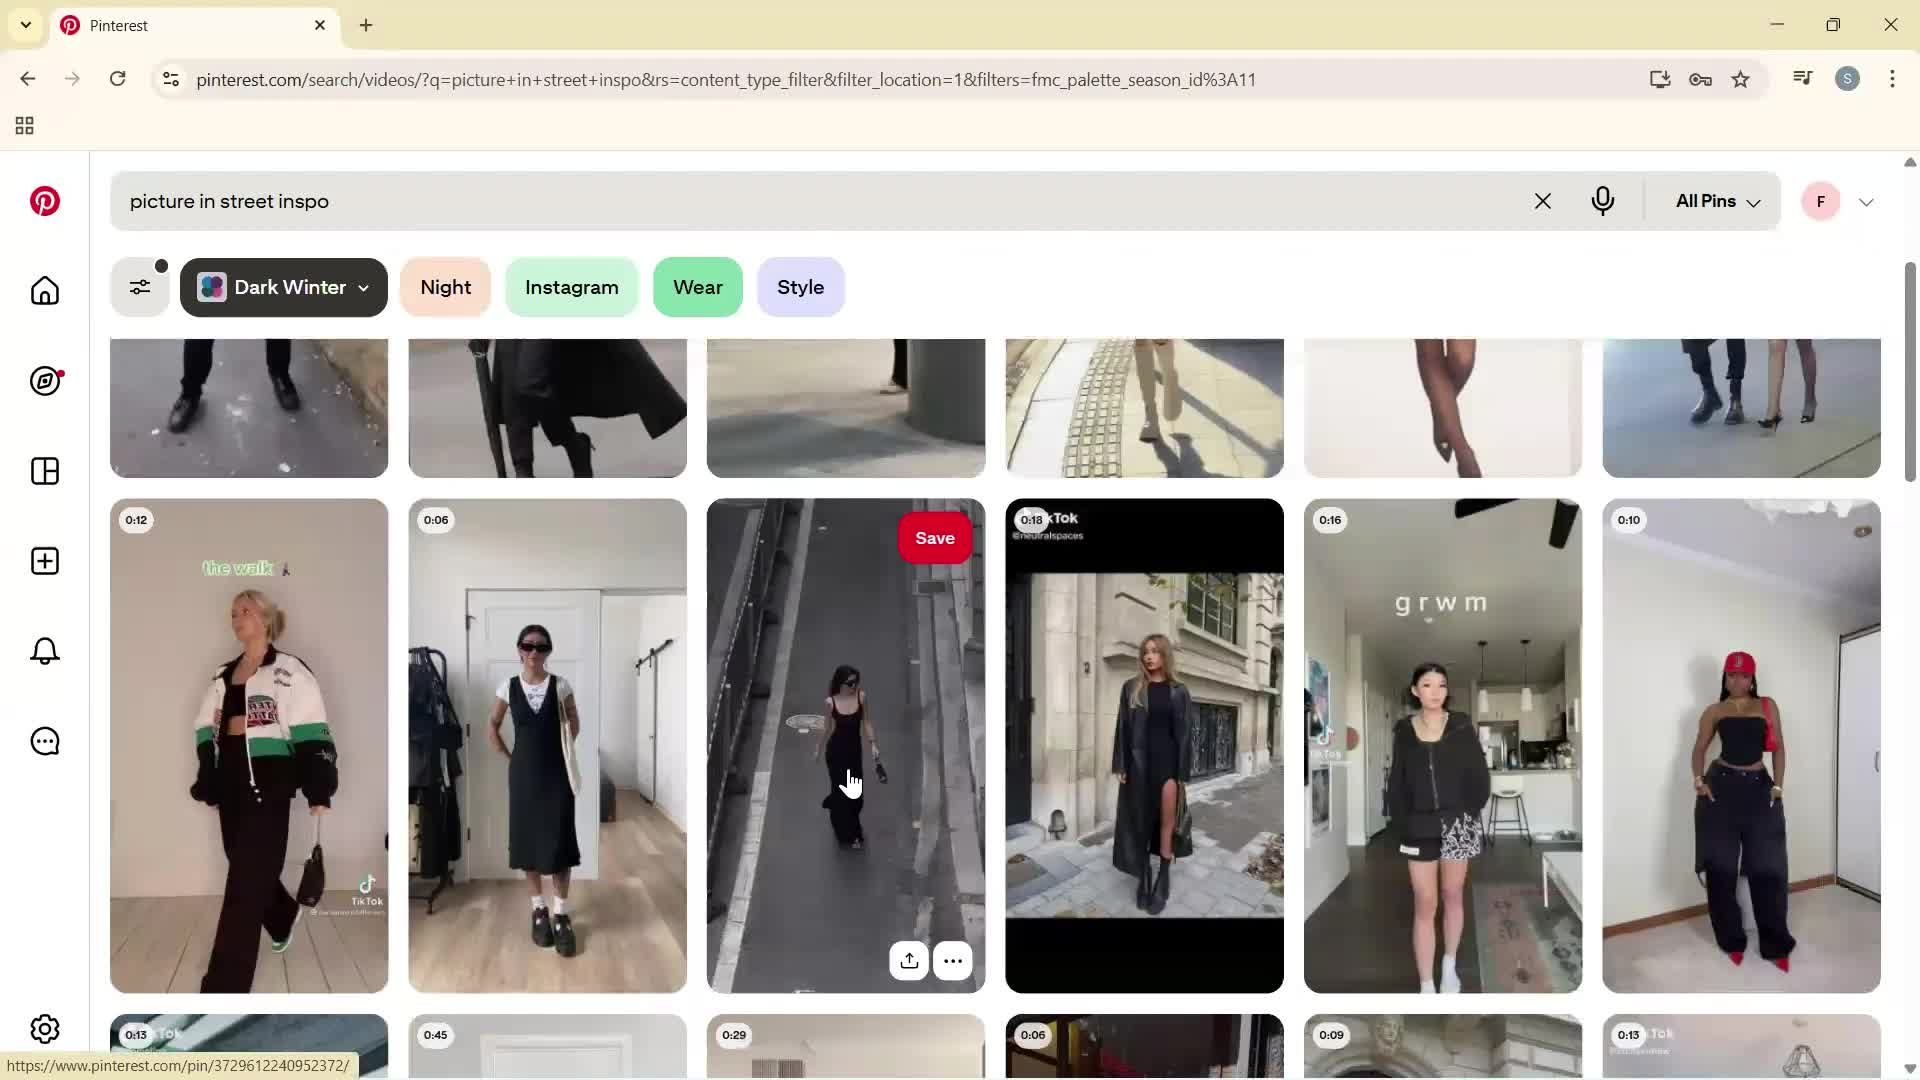This screenshot has height=1080, width=1920.
Task: Expand the All Pins dropdown
Action: pyautogui.click(x=1714, y=201)
